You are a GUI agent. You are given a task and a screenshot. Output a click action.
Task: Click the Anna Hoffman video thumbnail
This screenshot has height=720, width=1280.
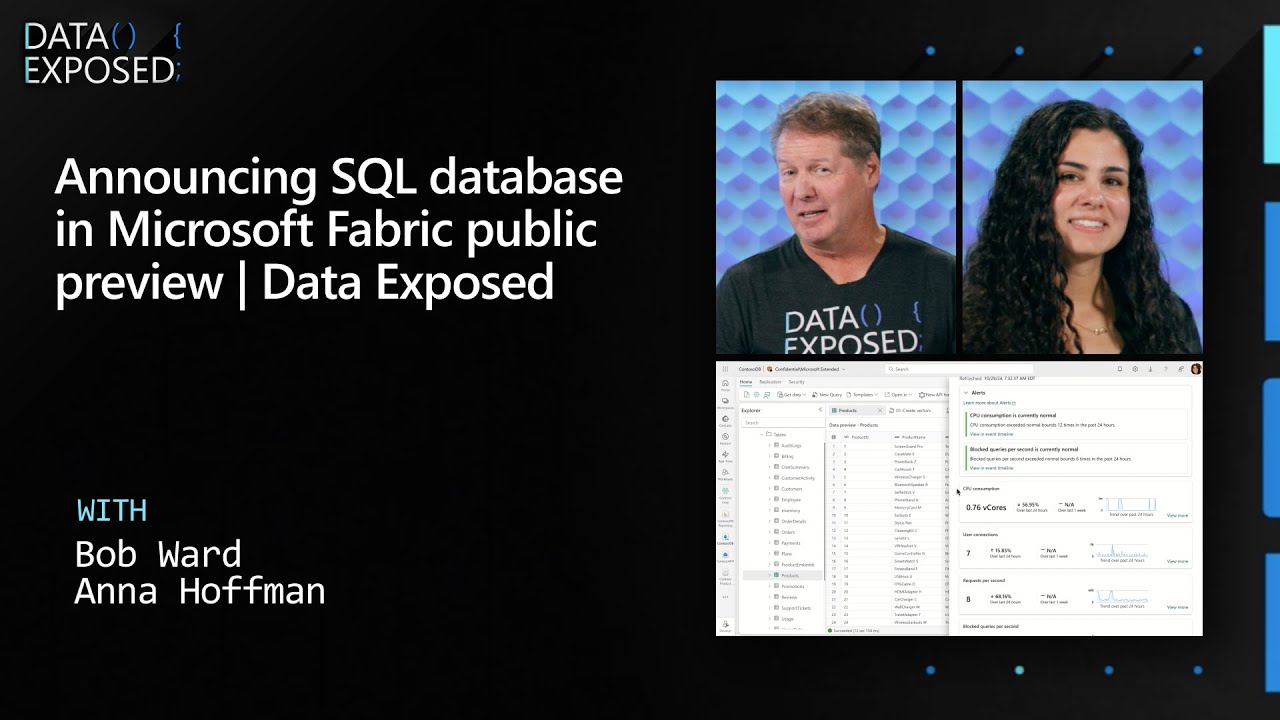(1082, 217)
